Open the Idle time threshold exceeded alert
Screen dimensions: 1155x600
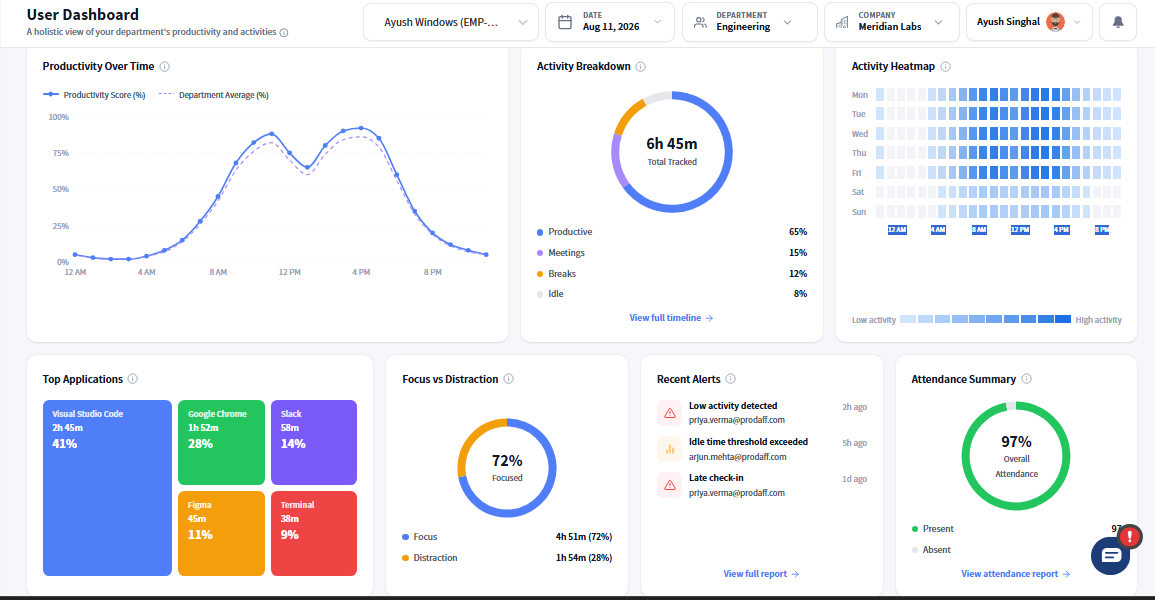click(762, 449)
